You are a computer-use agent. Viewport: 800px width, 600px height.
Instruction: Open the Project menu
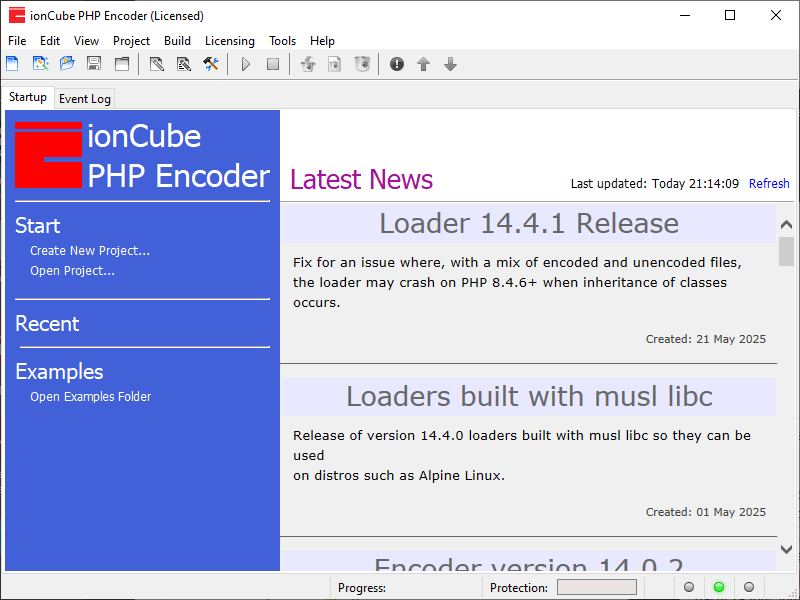pos(131,41)
